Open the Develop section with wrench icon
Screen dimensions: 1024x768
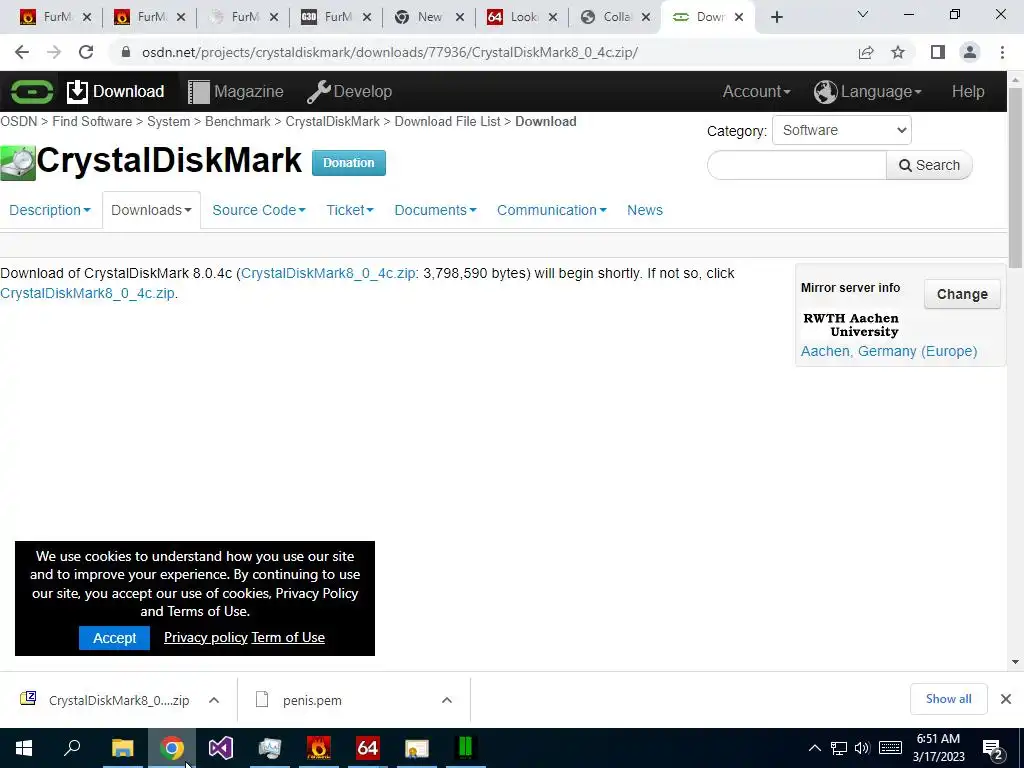point(349,91)
